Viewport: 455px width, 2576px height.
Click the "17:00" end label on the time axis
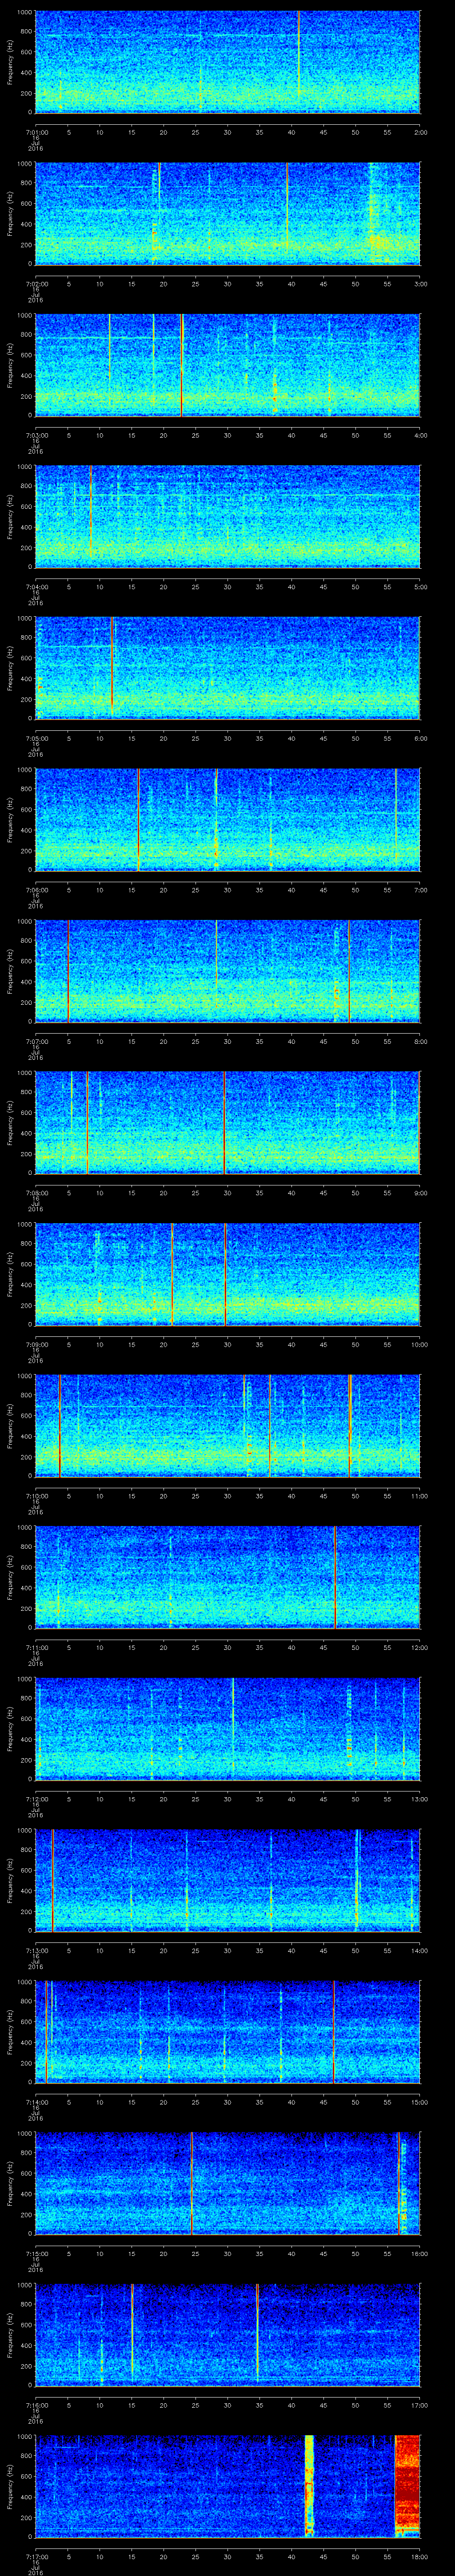point(419,2405)
